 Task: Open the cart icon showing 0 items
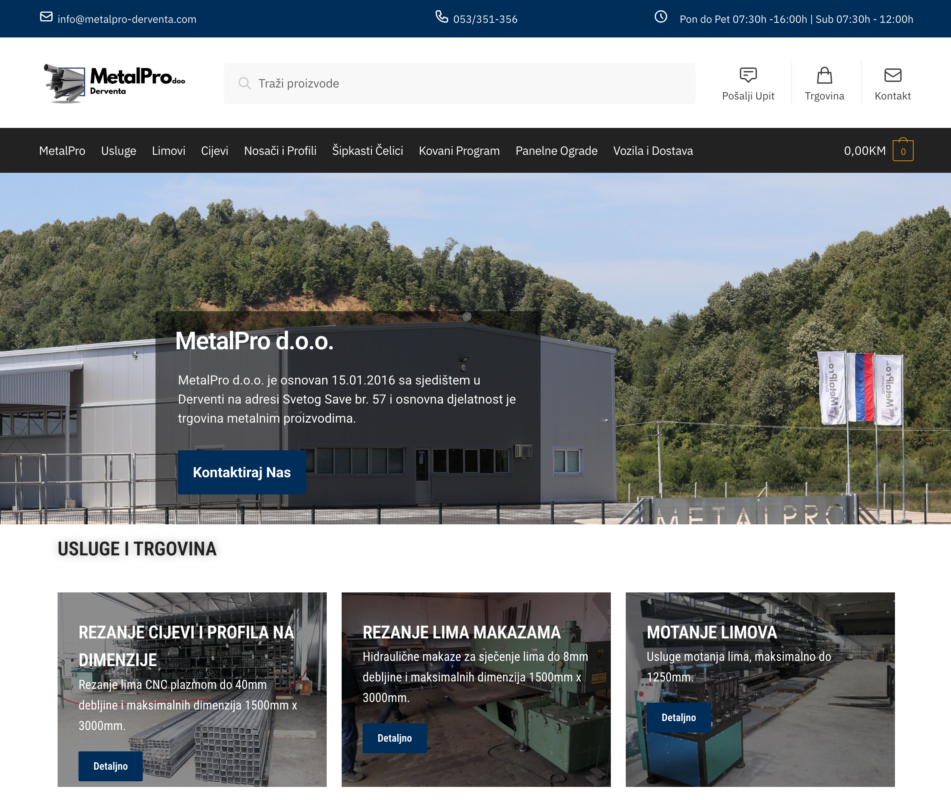click(902, 150)
